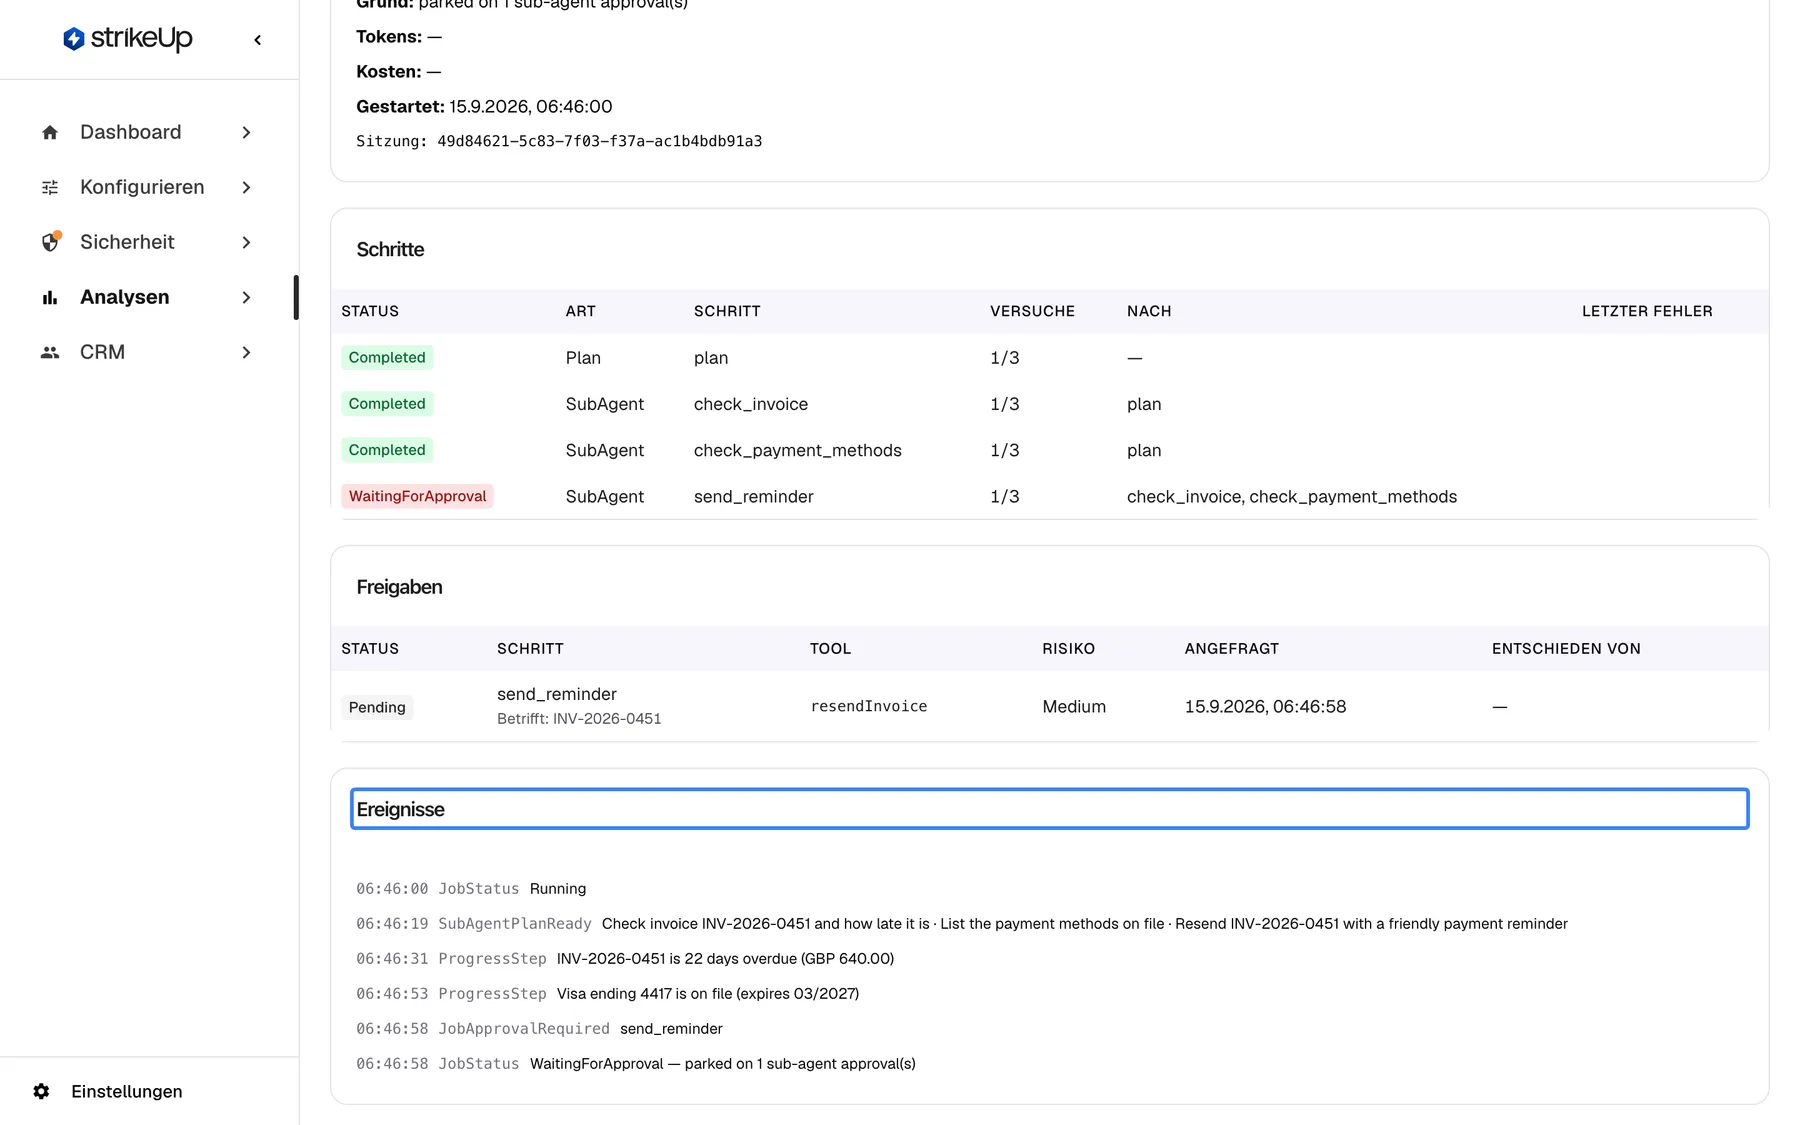
Task: Click the Sitzung session ID line
Action: tap(559, 141)
